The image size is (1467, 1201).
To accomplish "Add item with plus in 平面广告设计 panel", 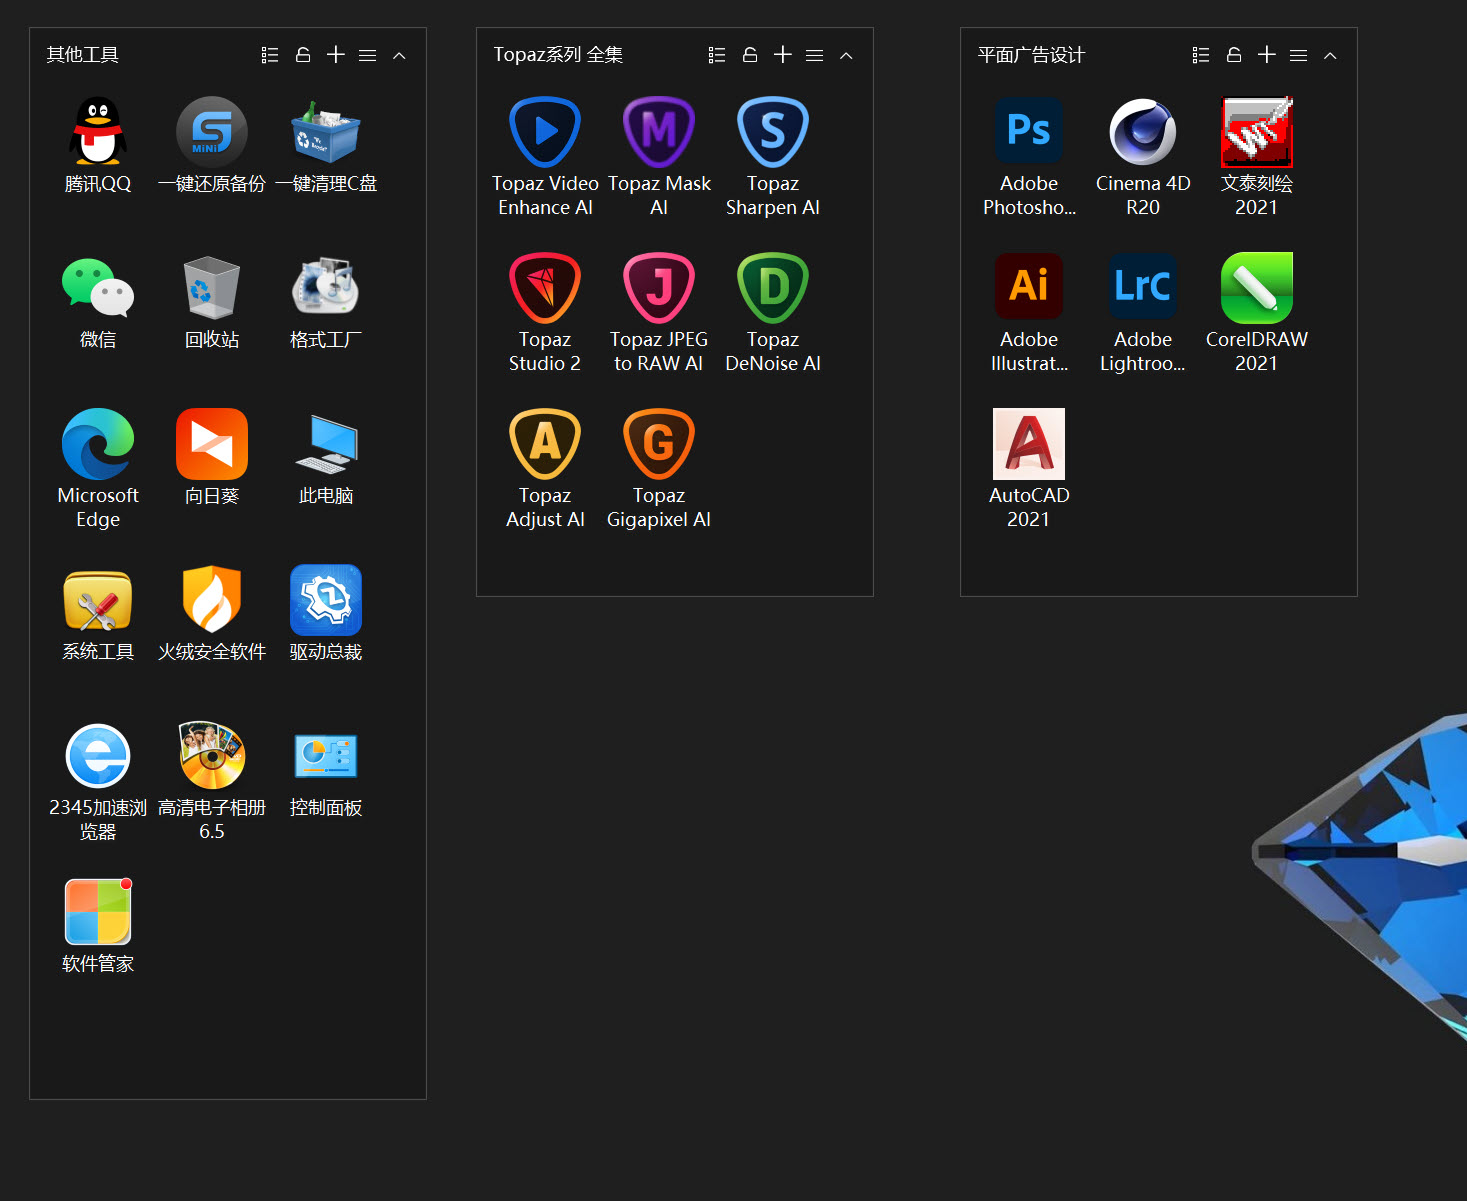I will click(1267, 54).
